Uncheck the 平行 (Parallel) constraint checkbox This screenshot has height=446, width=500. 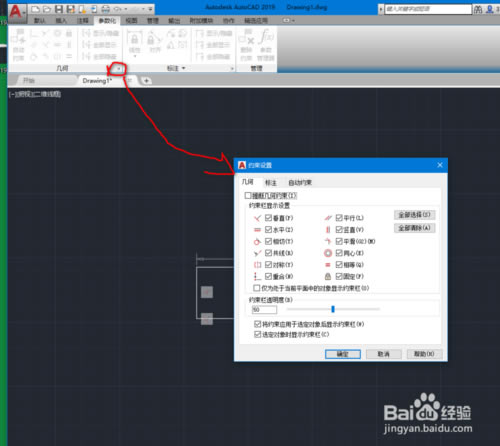point(339,218)
